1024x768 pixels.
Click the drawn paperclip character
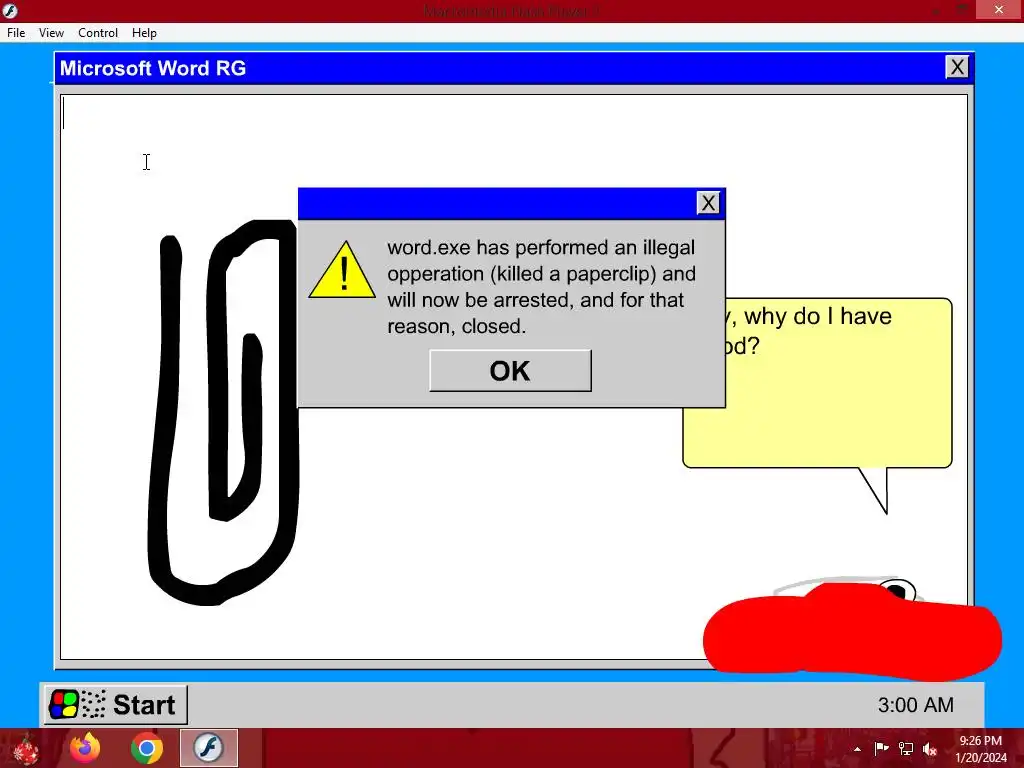(x=223, y=413)
